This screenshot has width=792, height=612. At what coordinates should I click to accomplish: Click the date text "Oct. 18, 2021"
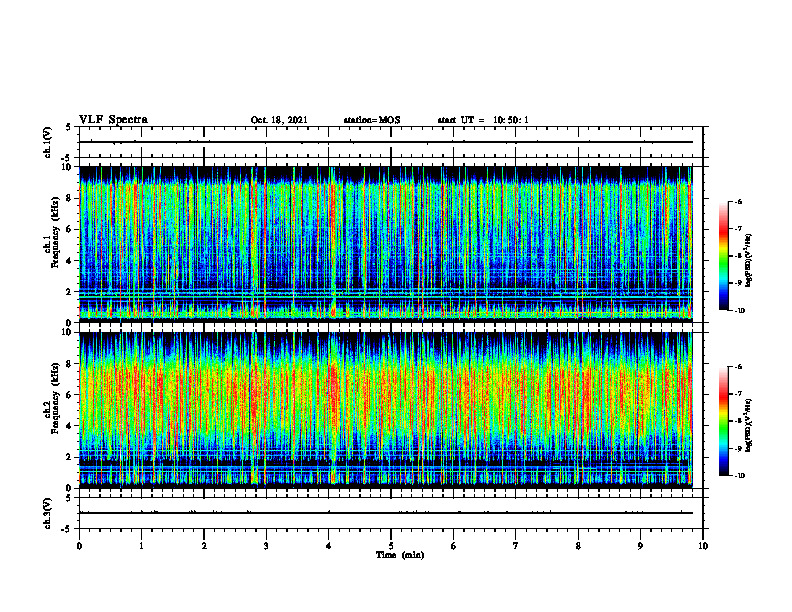pyautogui.click(x=279, y=120)
